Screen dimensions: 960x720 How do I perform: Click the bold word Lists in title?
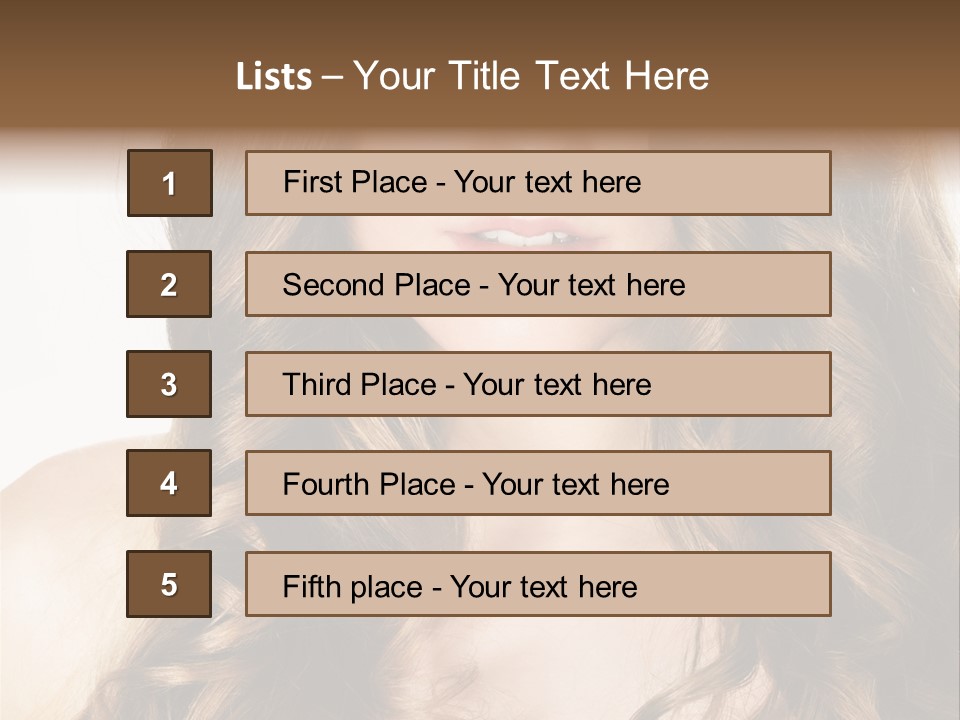pos(274,76)
